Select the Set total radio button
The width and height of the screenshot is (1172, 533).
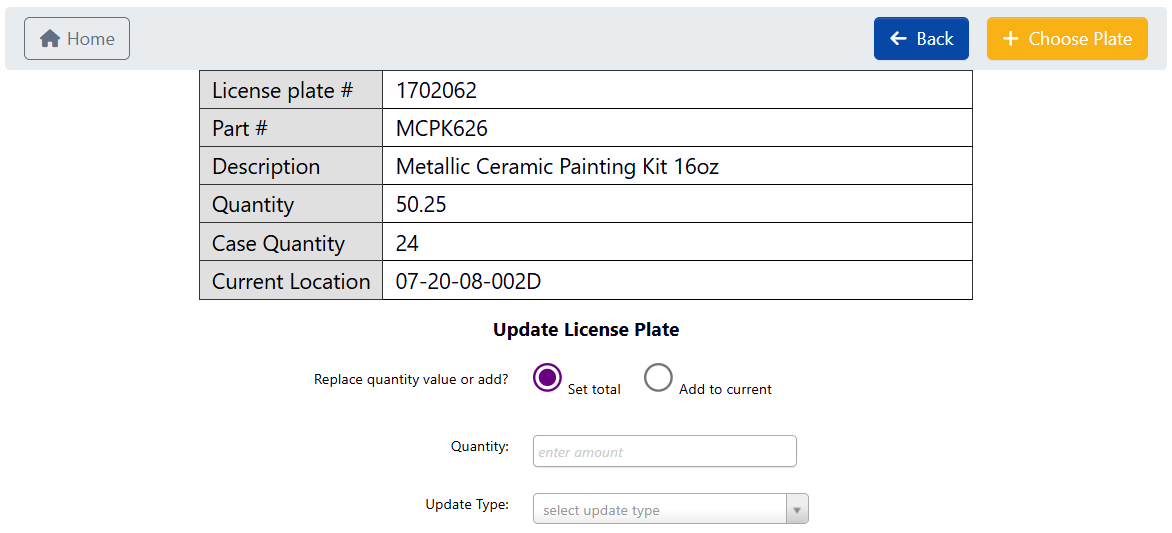click(547, 377)
